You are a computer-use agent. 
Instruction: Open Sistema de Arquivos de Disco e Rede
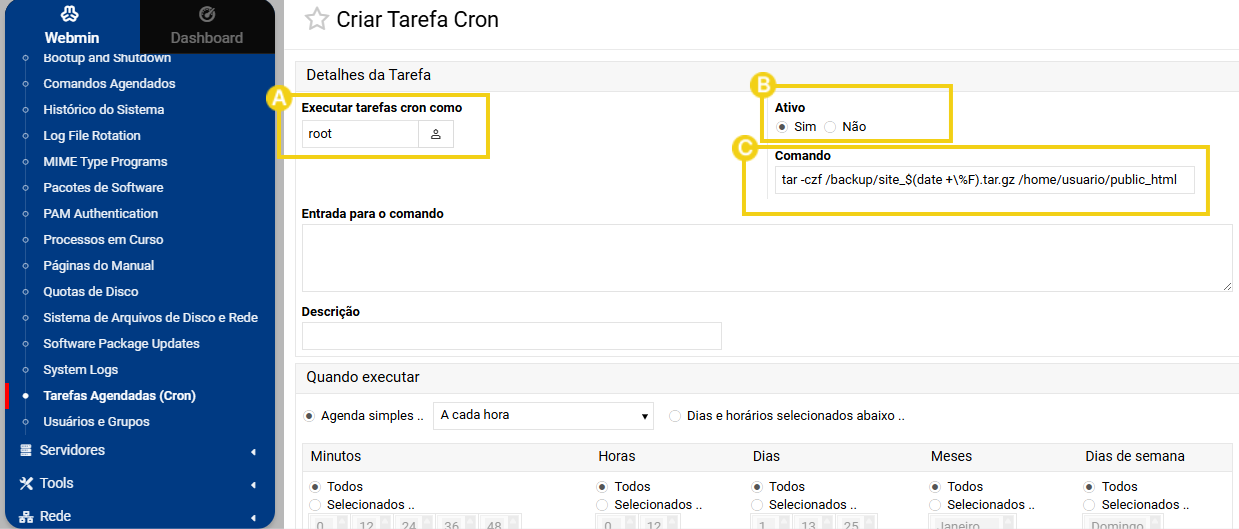pos(151,318)
